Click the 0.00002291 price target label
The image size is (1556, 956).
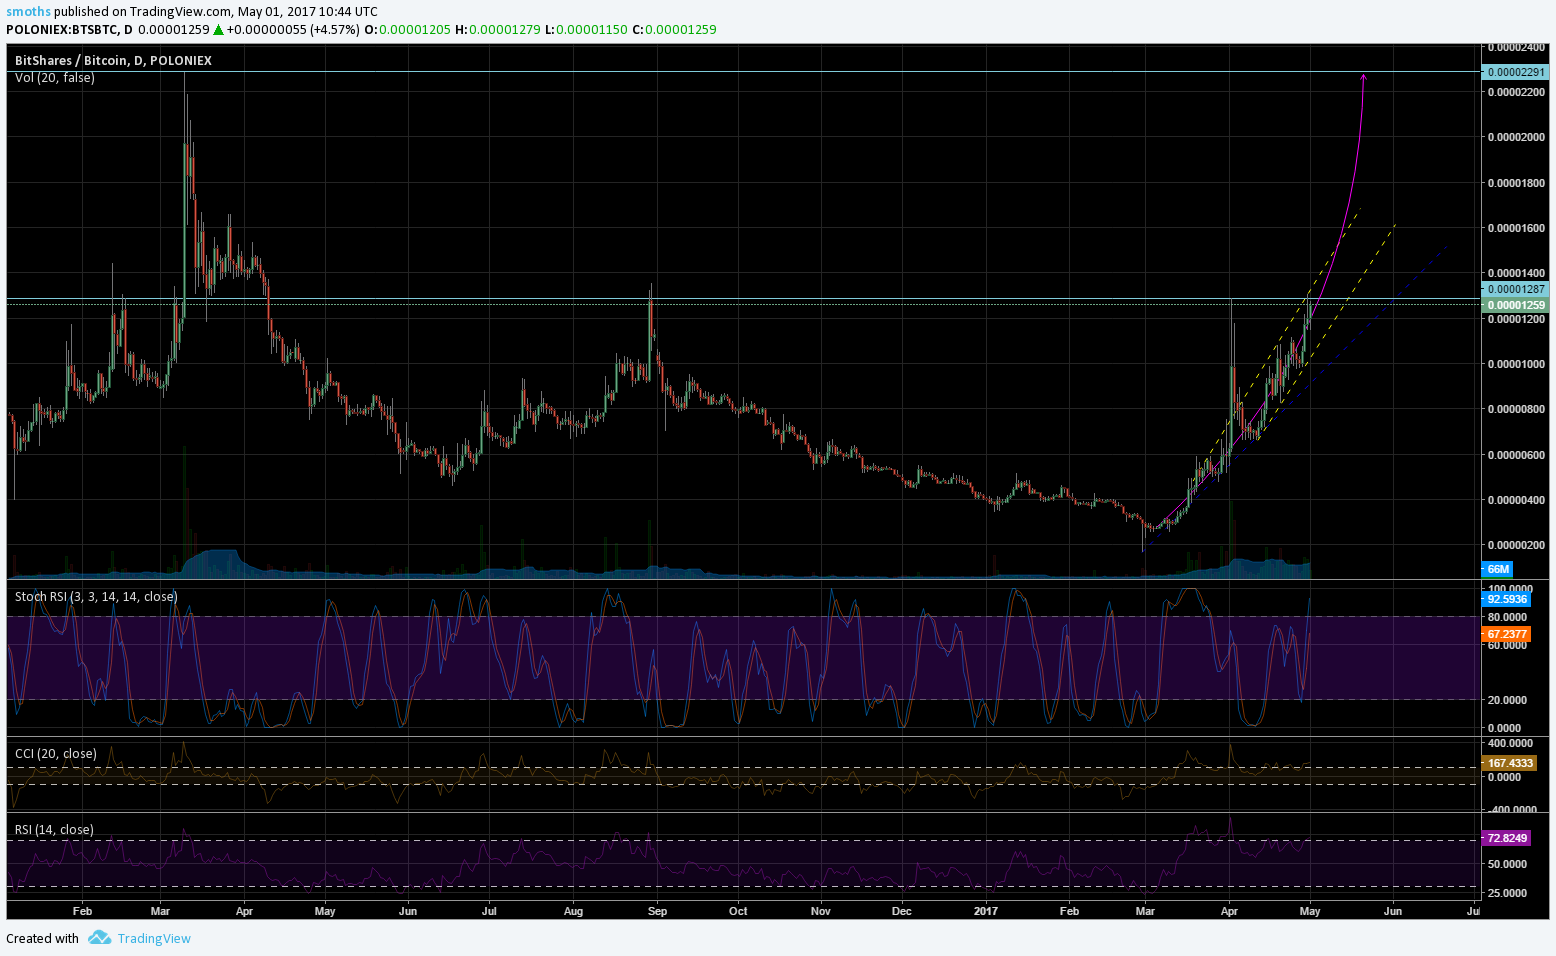coord(1516,72)
